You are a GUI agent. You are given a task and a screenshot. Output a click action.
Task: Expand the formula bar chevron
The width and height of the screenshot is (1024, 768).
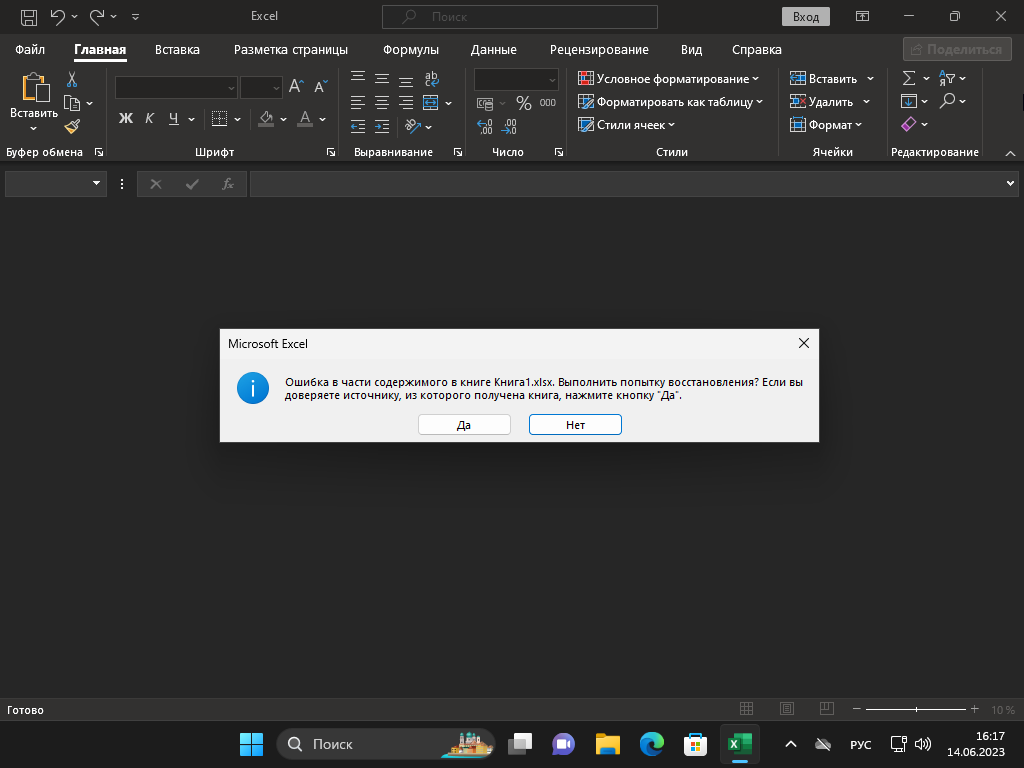pyautogui.click(x=1010, y=184)
